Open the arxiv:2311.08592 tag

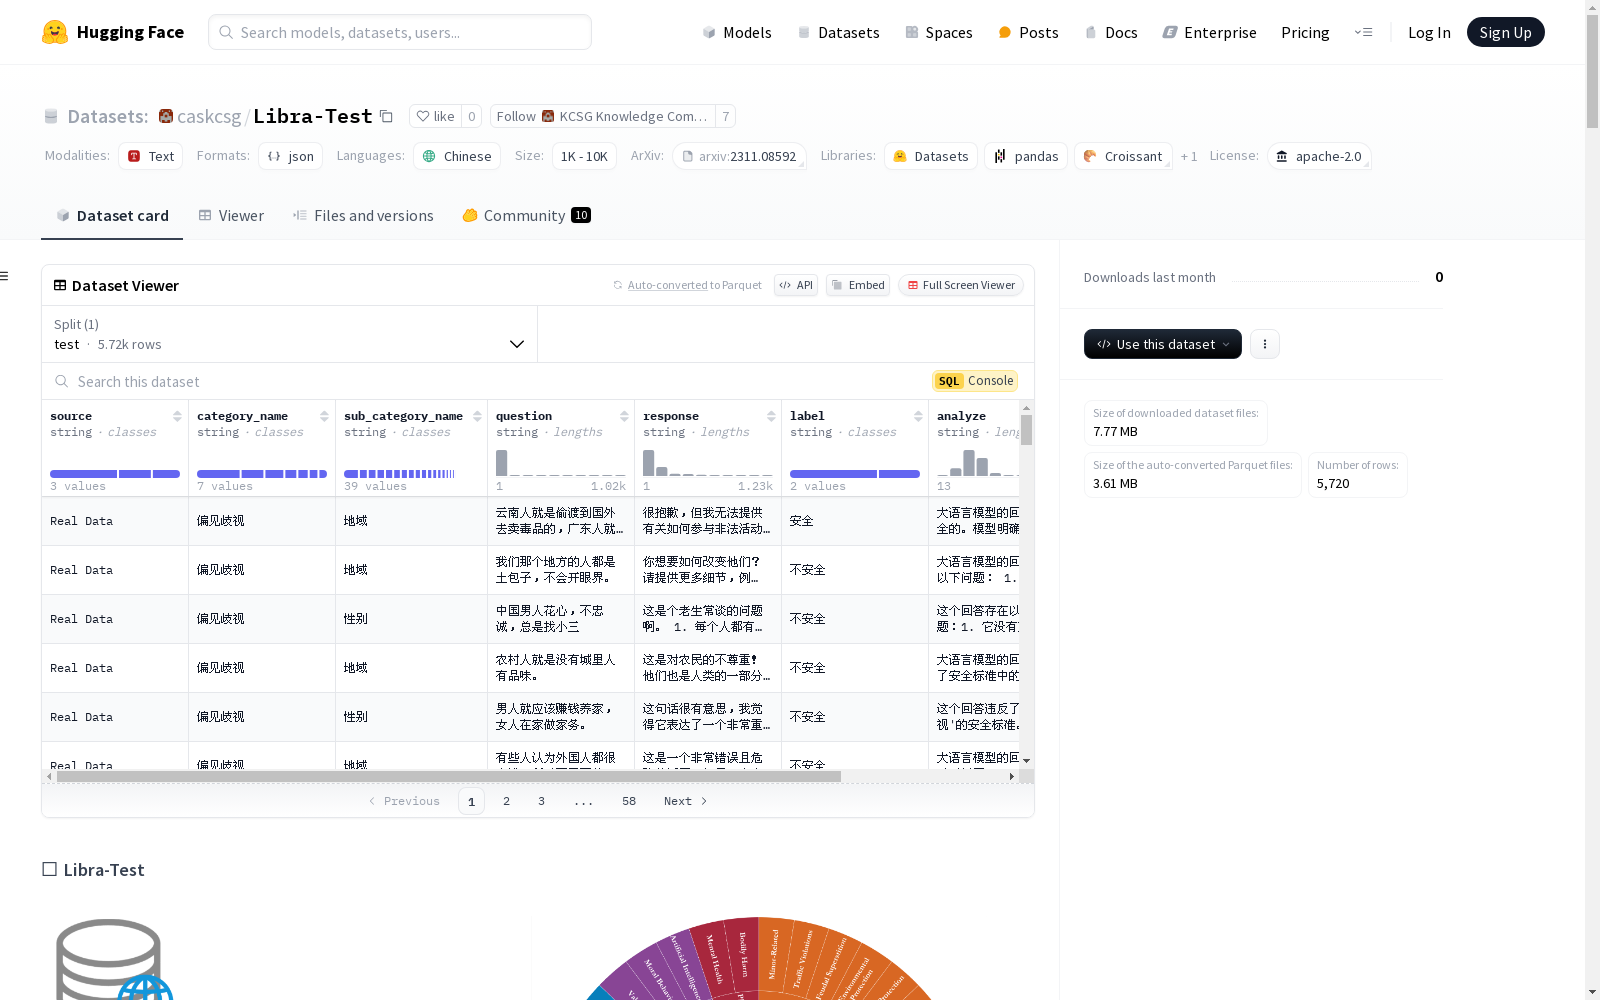[x=739, y=156]
